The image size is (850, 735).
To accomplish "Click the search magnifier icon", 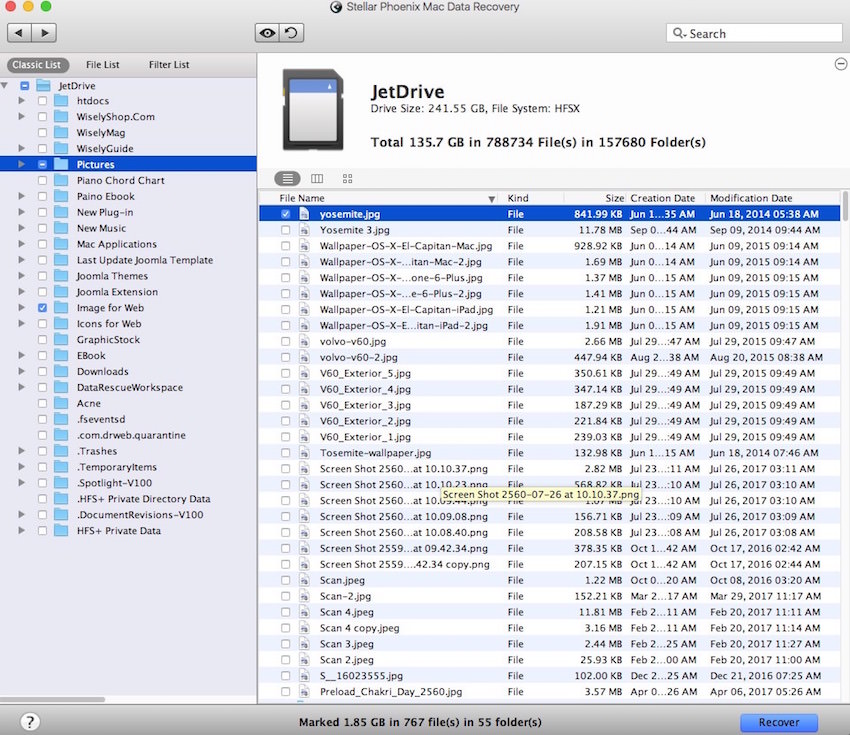I will (679, 33).
